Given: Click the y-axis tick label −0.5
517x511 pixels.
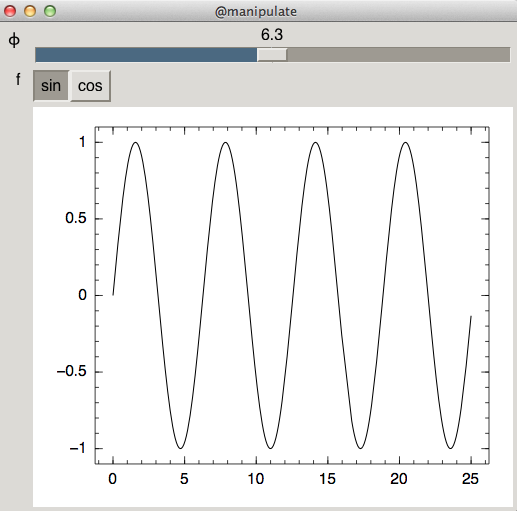Looking at the screenshot, I should point(71,371).
